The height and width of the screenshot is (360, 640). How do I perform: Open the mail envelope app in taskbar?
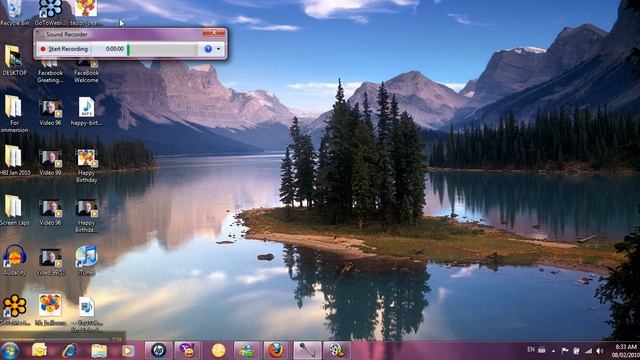[40, 350]
